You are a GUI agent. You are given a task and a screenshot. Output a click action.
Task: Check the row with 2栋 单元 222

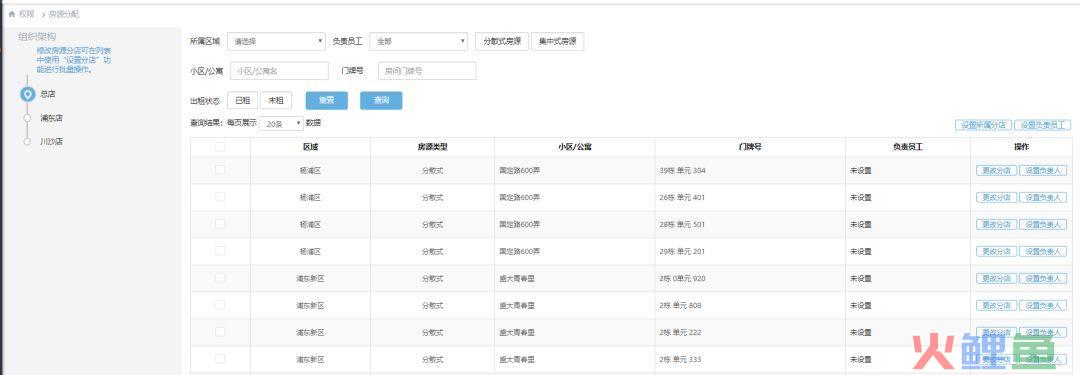tap(220, 332)
